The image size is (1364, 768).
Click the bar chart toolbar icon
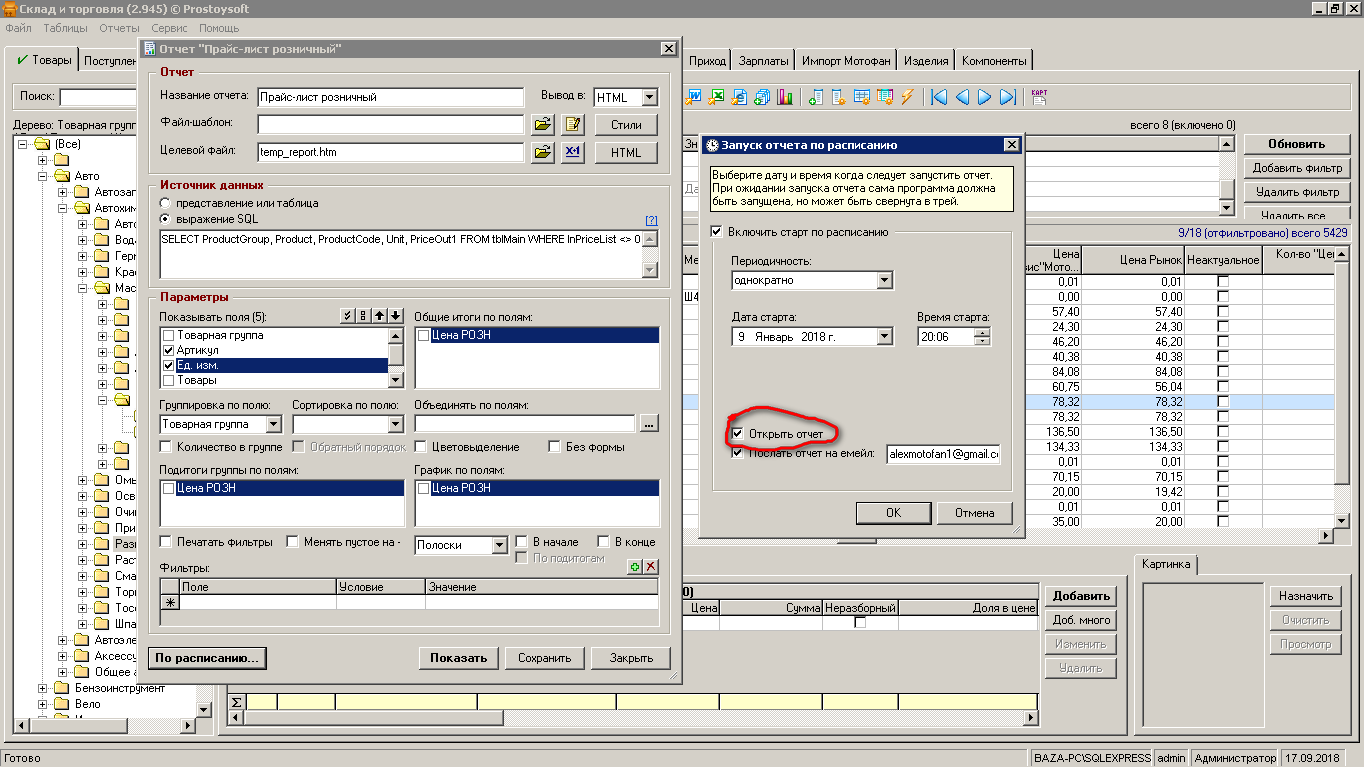click(785, 97)
